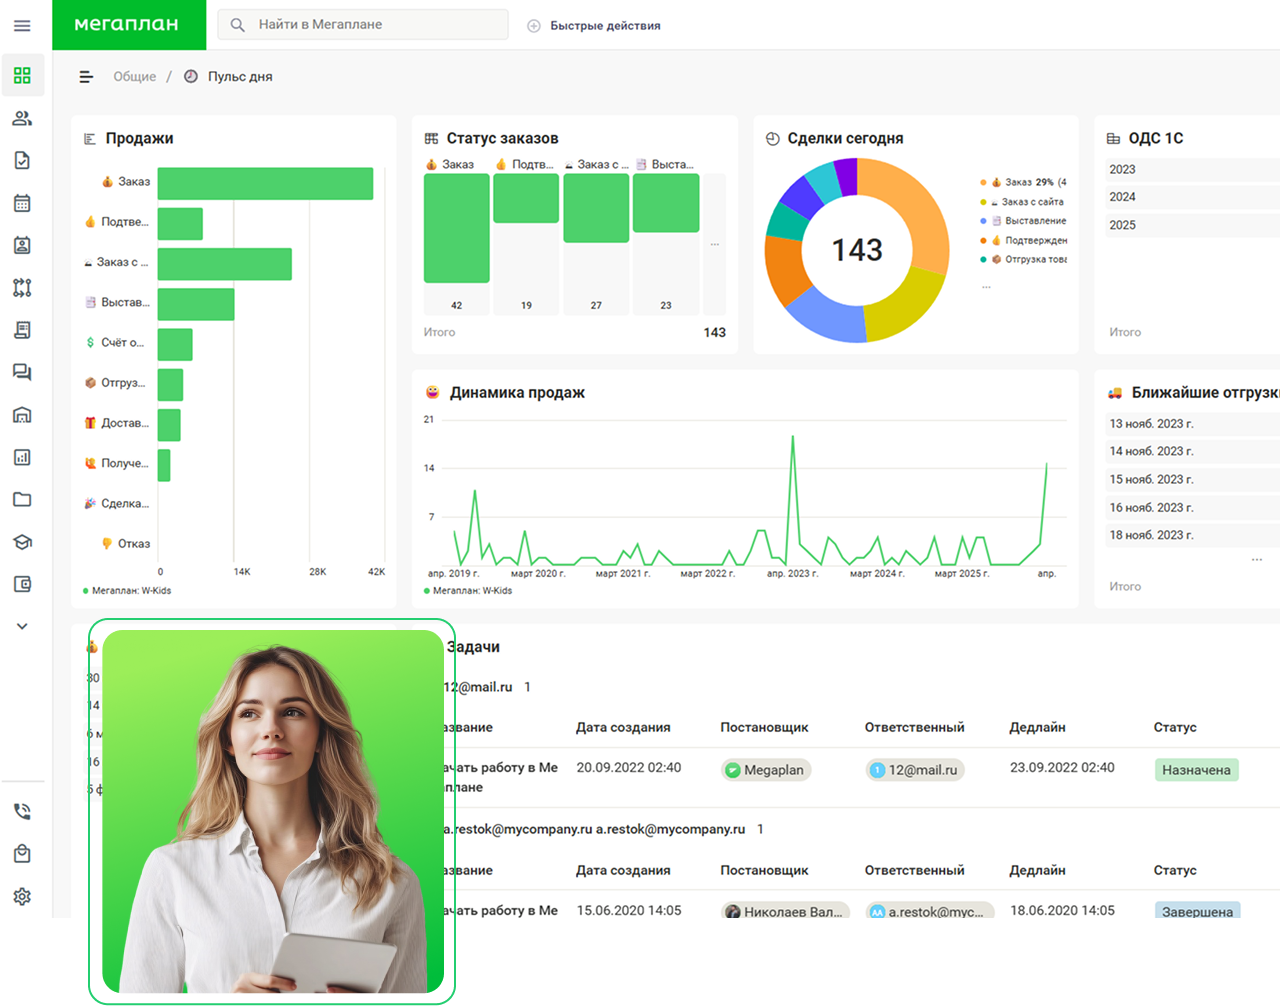
Task: Select 13 нояб. 2023 г. shipment row
Action: pos(1193,424)
